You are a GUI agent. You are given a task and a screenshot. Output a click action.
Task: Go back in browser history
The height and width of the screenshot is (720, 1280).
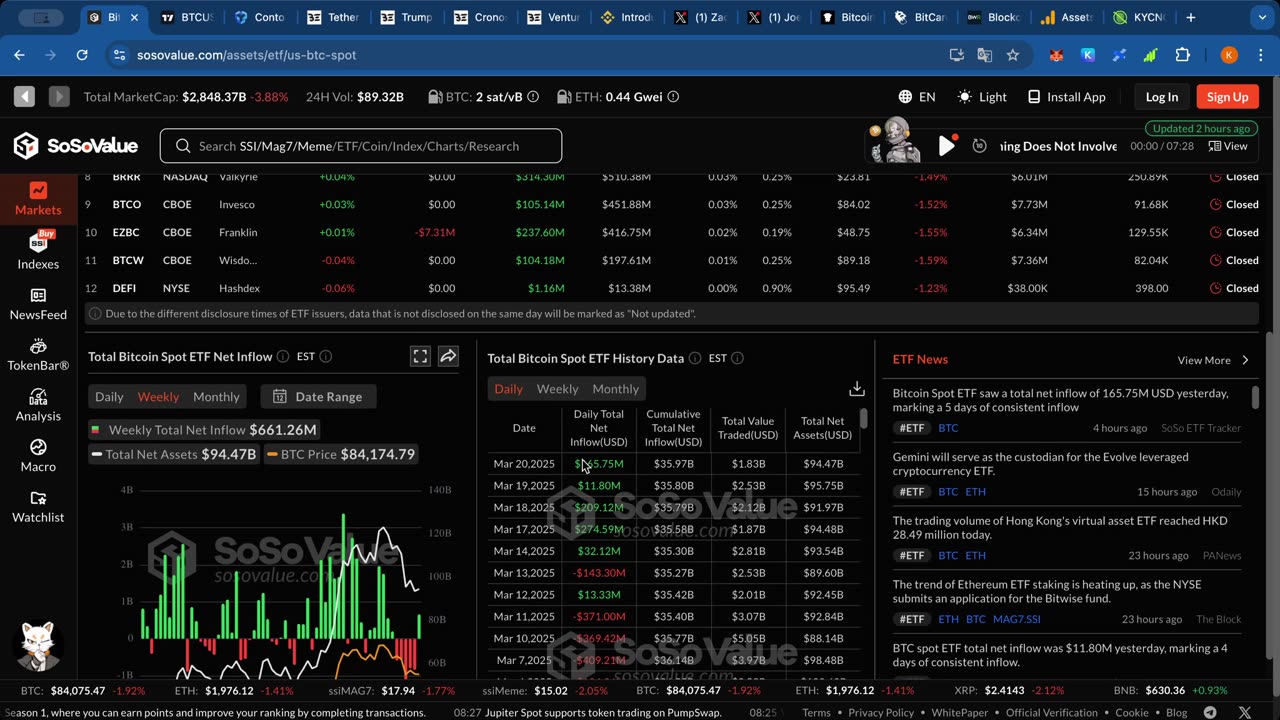click(19, 55)
